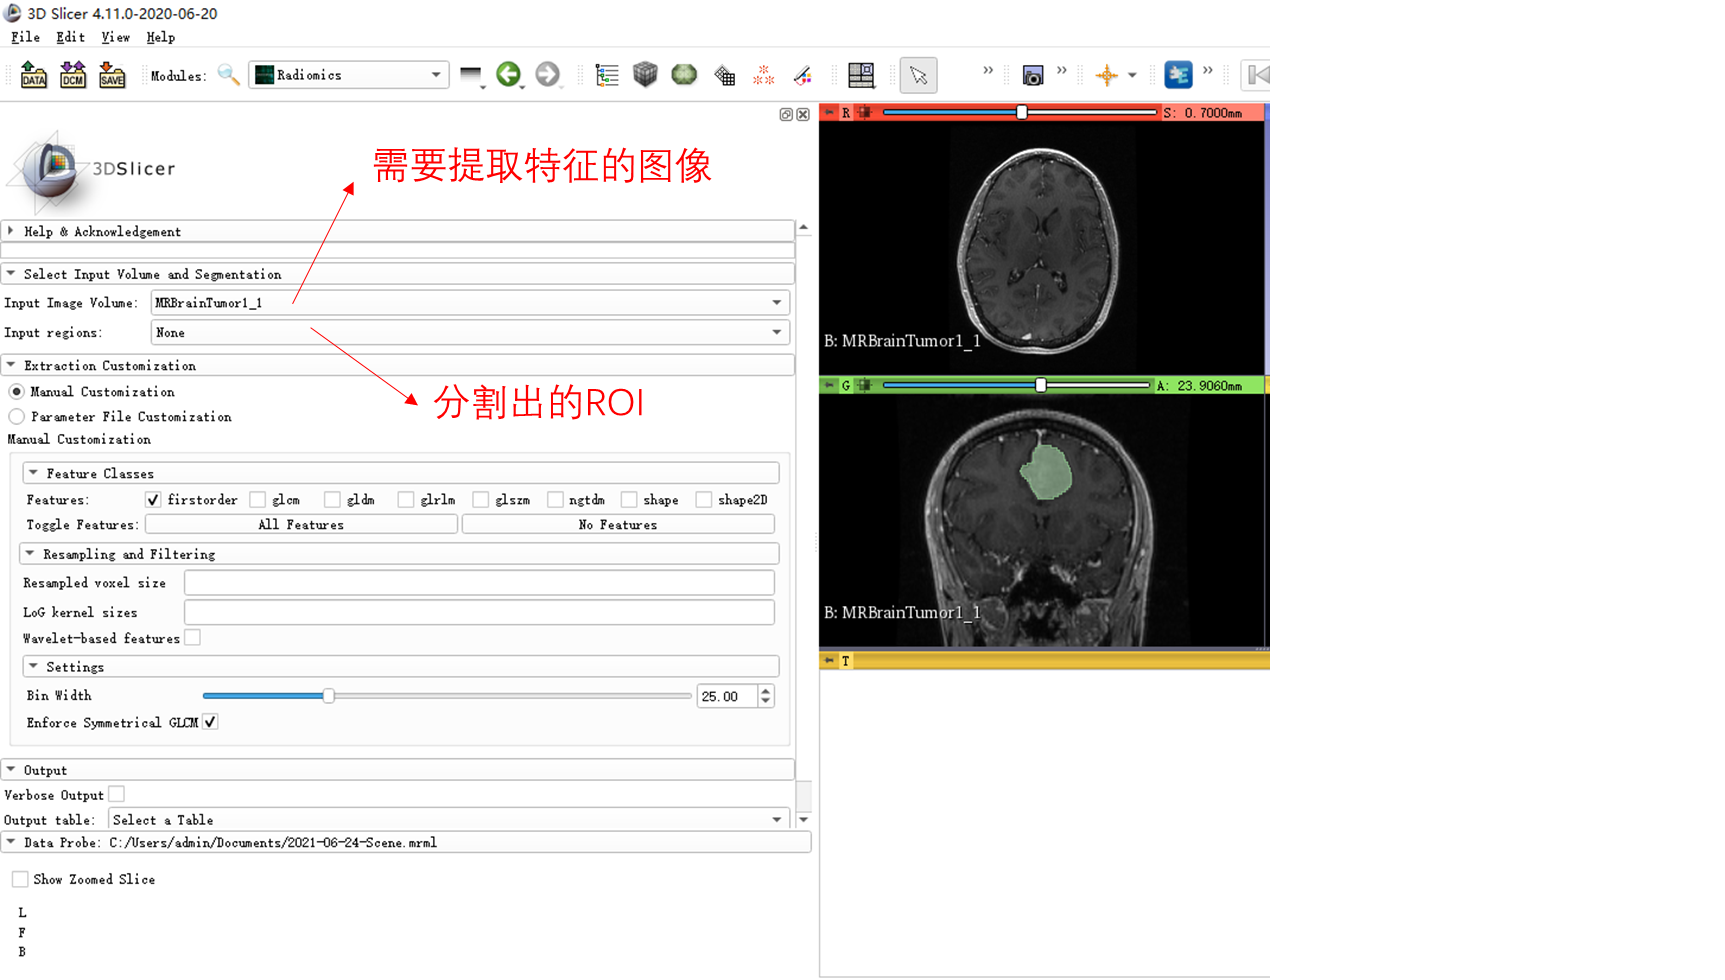Click the red slice offset slider handle
This screenshot has width=1725, height=980.
pos(1022,113)
